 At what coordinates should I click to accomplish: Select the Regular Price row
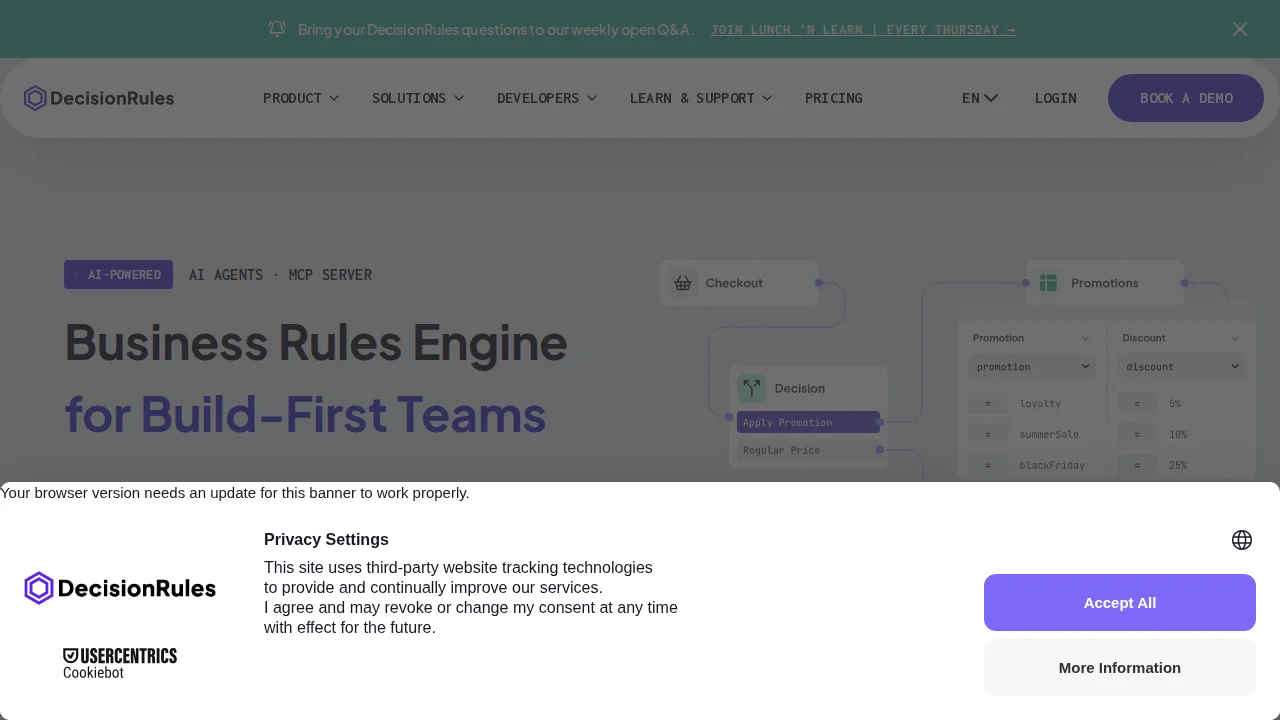click(808, 450)
